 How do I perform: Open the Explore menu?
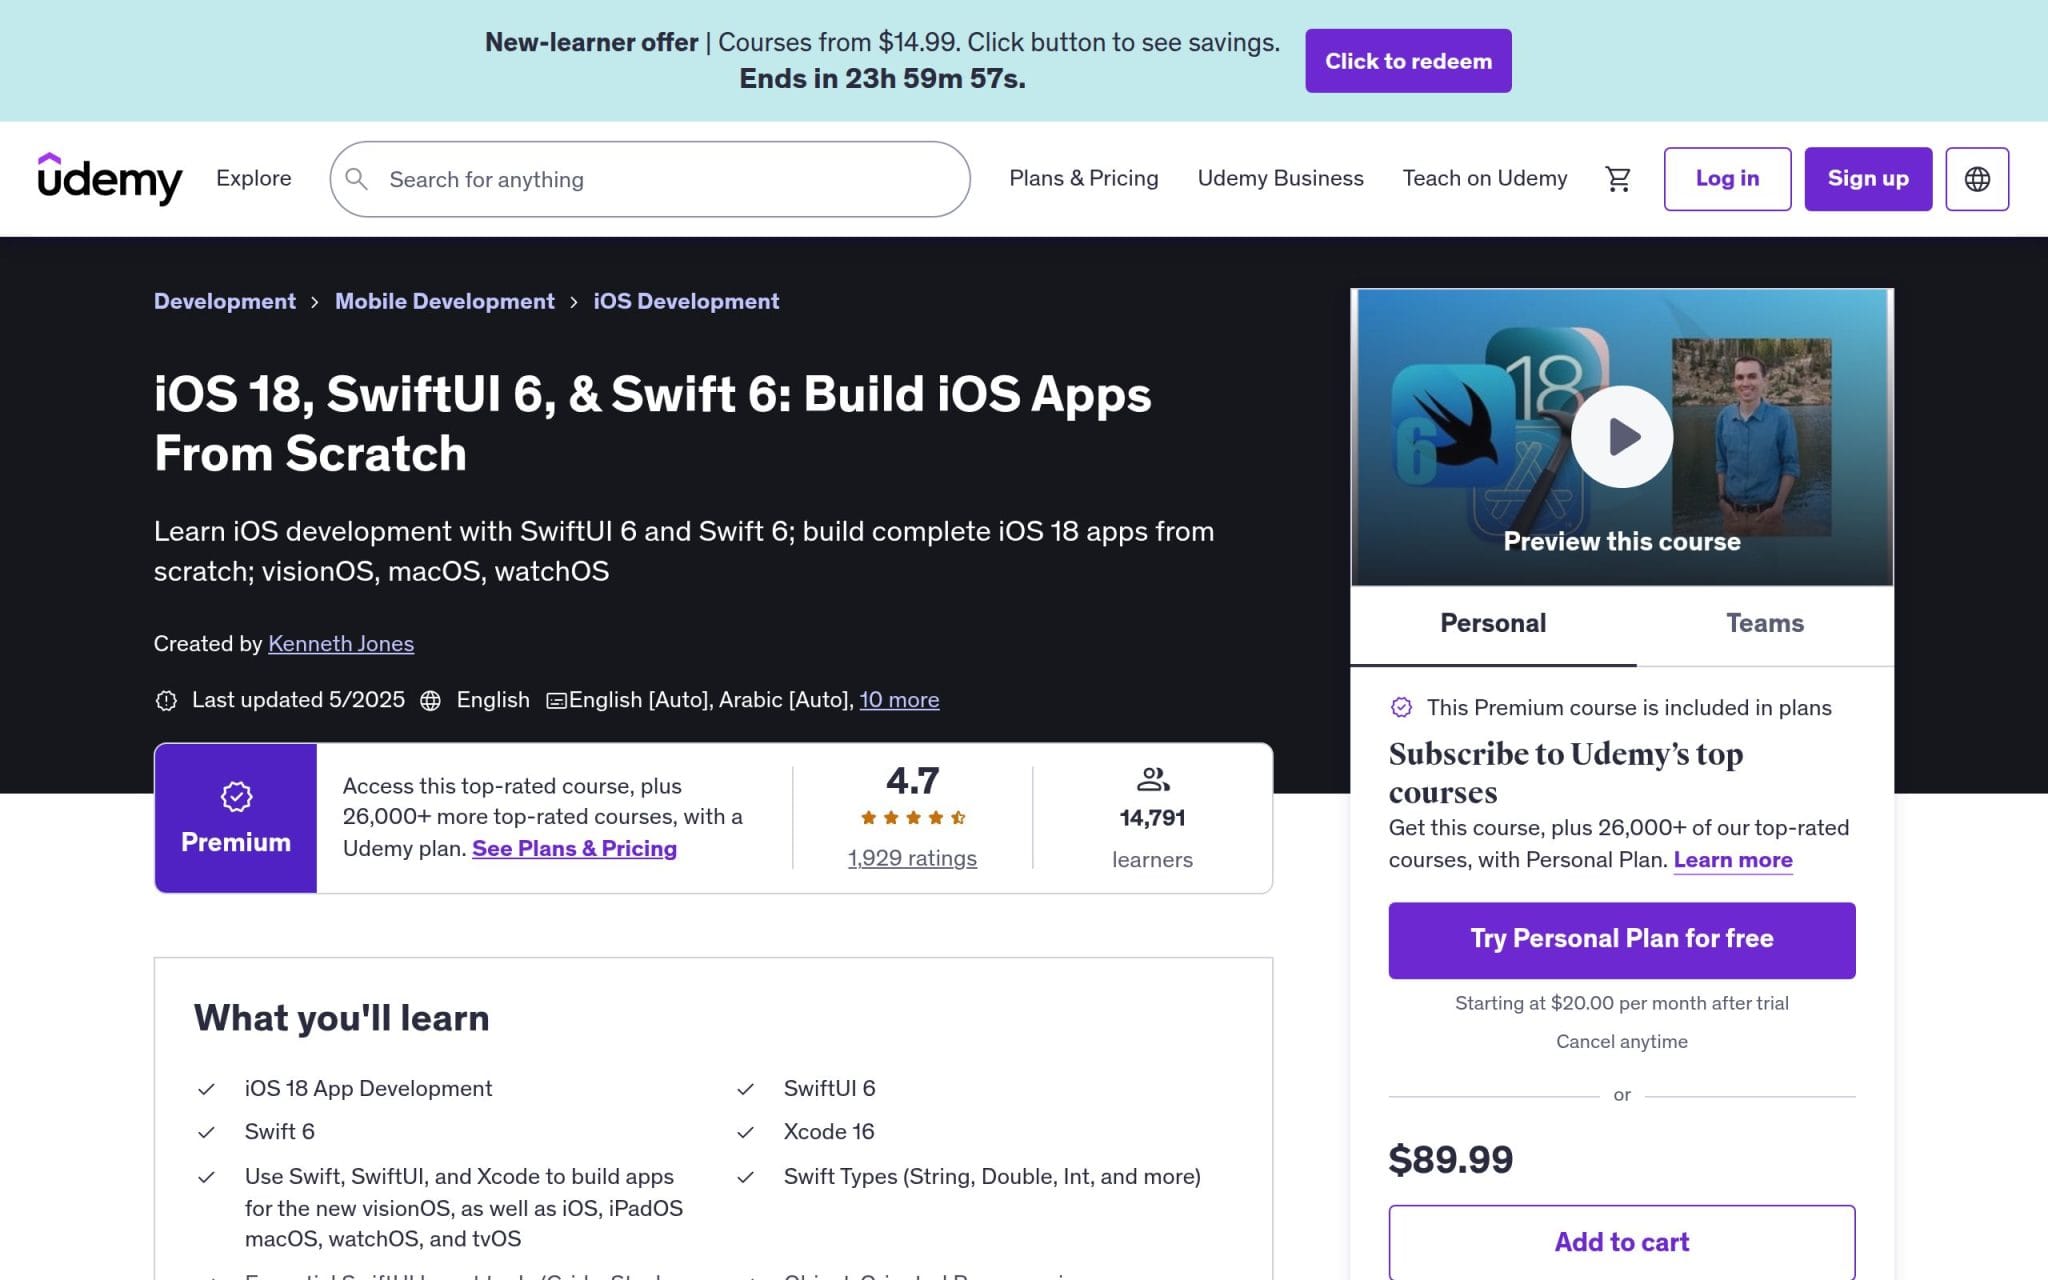click(x=254, y=178)
